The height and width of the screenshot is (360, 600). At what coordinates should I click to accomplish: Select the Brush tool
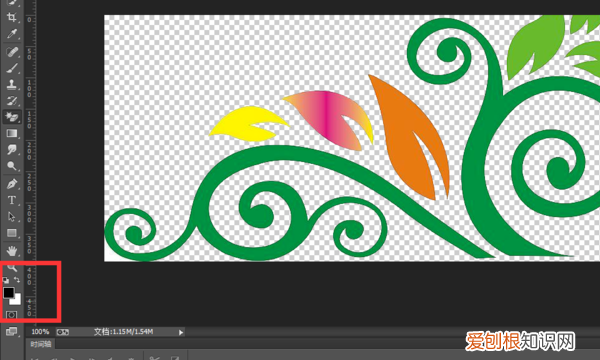click(x=12, y=68)
